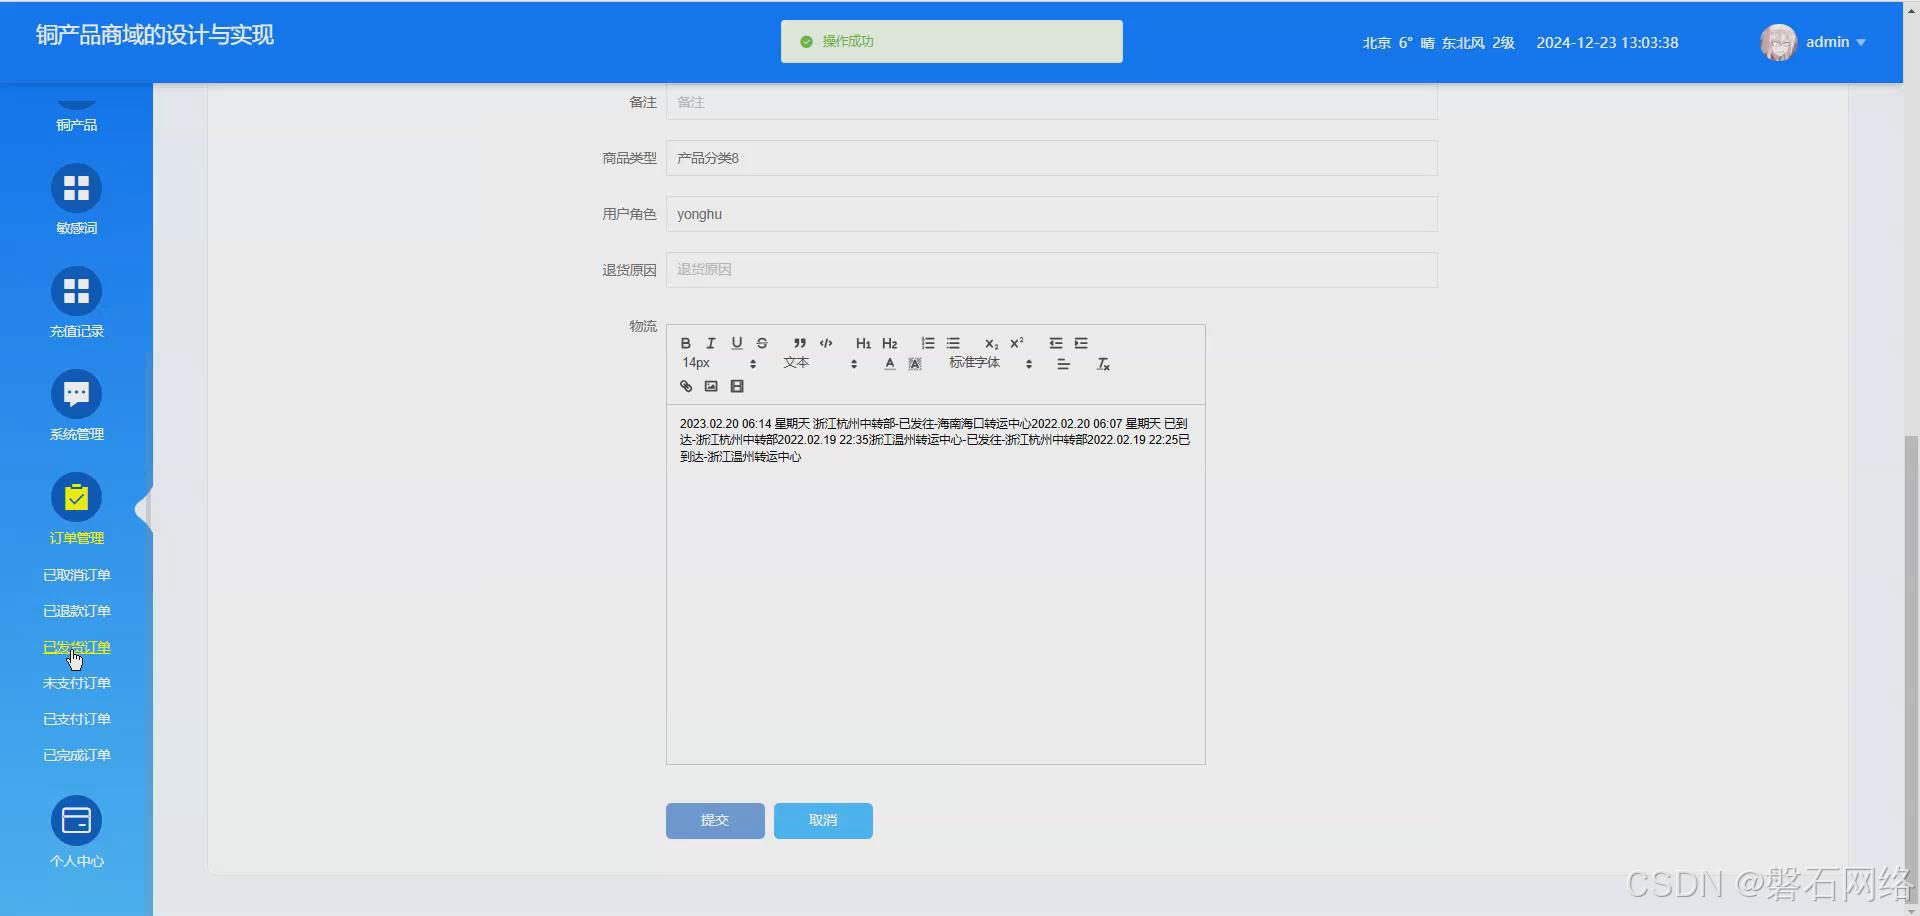Click the admin avatar picture
Viewport: 1920px width, 916px height.
point(1778,42)
